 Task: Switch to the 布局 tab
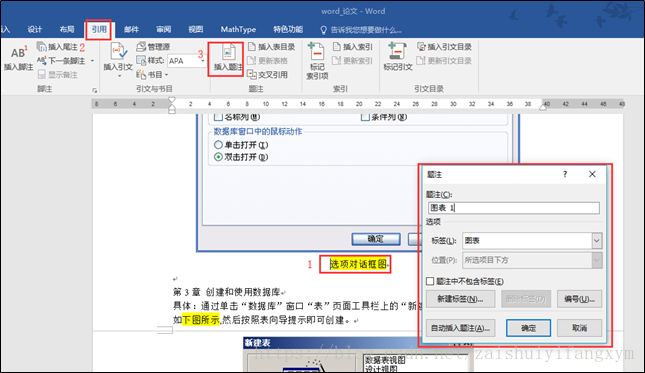coord(67,29)
